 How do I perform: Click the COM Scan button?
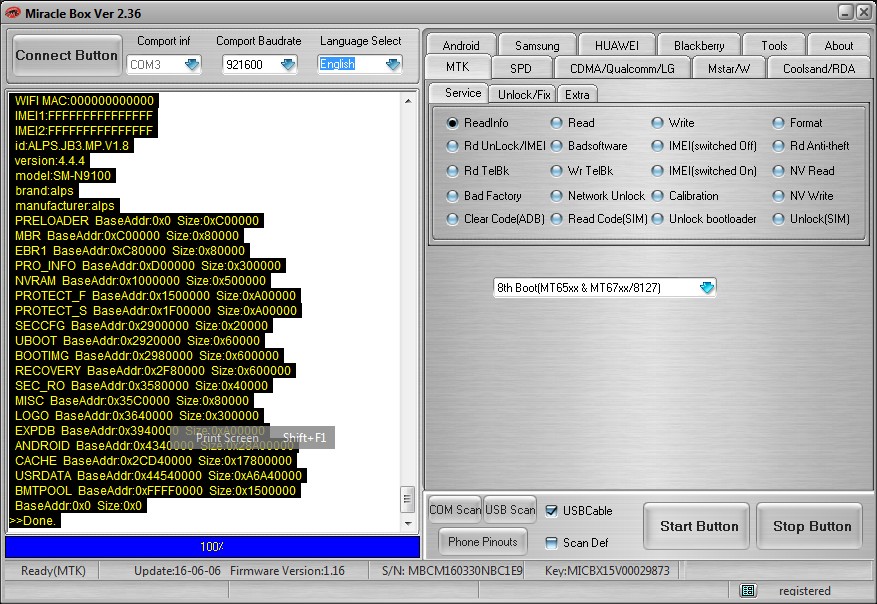point(455,509)
